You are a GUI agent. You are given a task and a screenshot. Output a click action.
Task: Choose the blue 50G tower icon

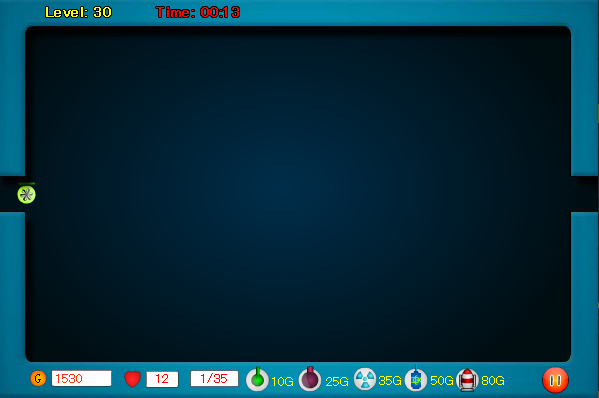click(416, 379)
